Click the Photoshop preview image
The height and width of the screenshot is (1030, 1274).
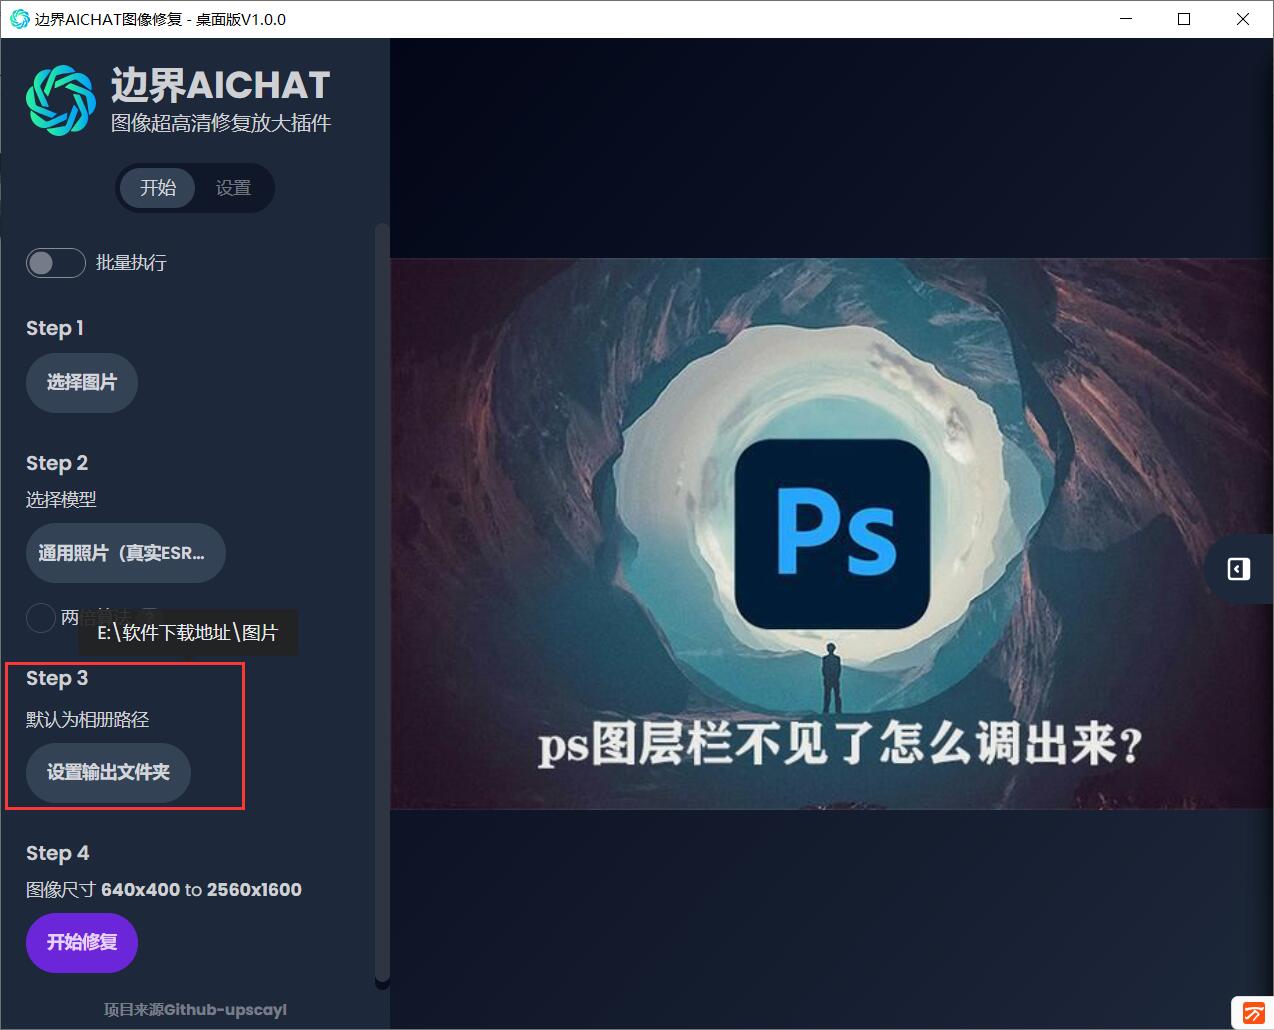point(831,534)
